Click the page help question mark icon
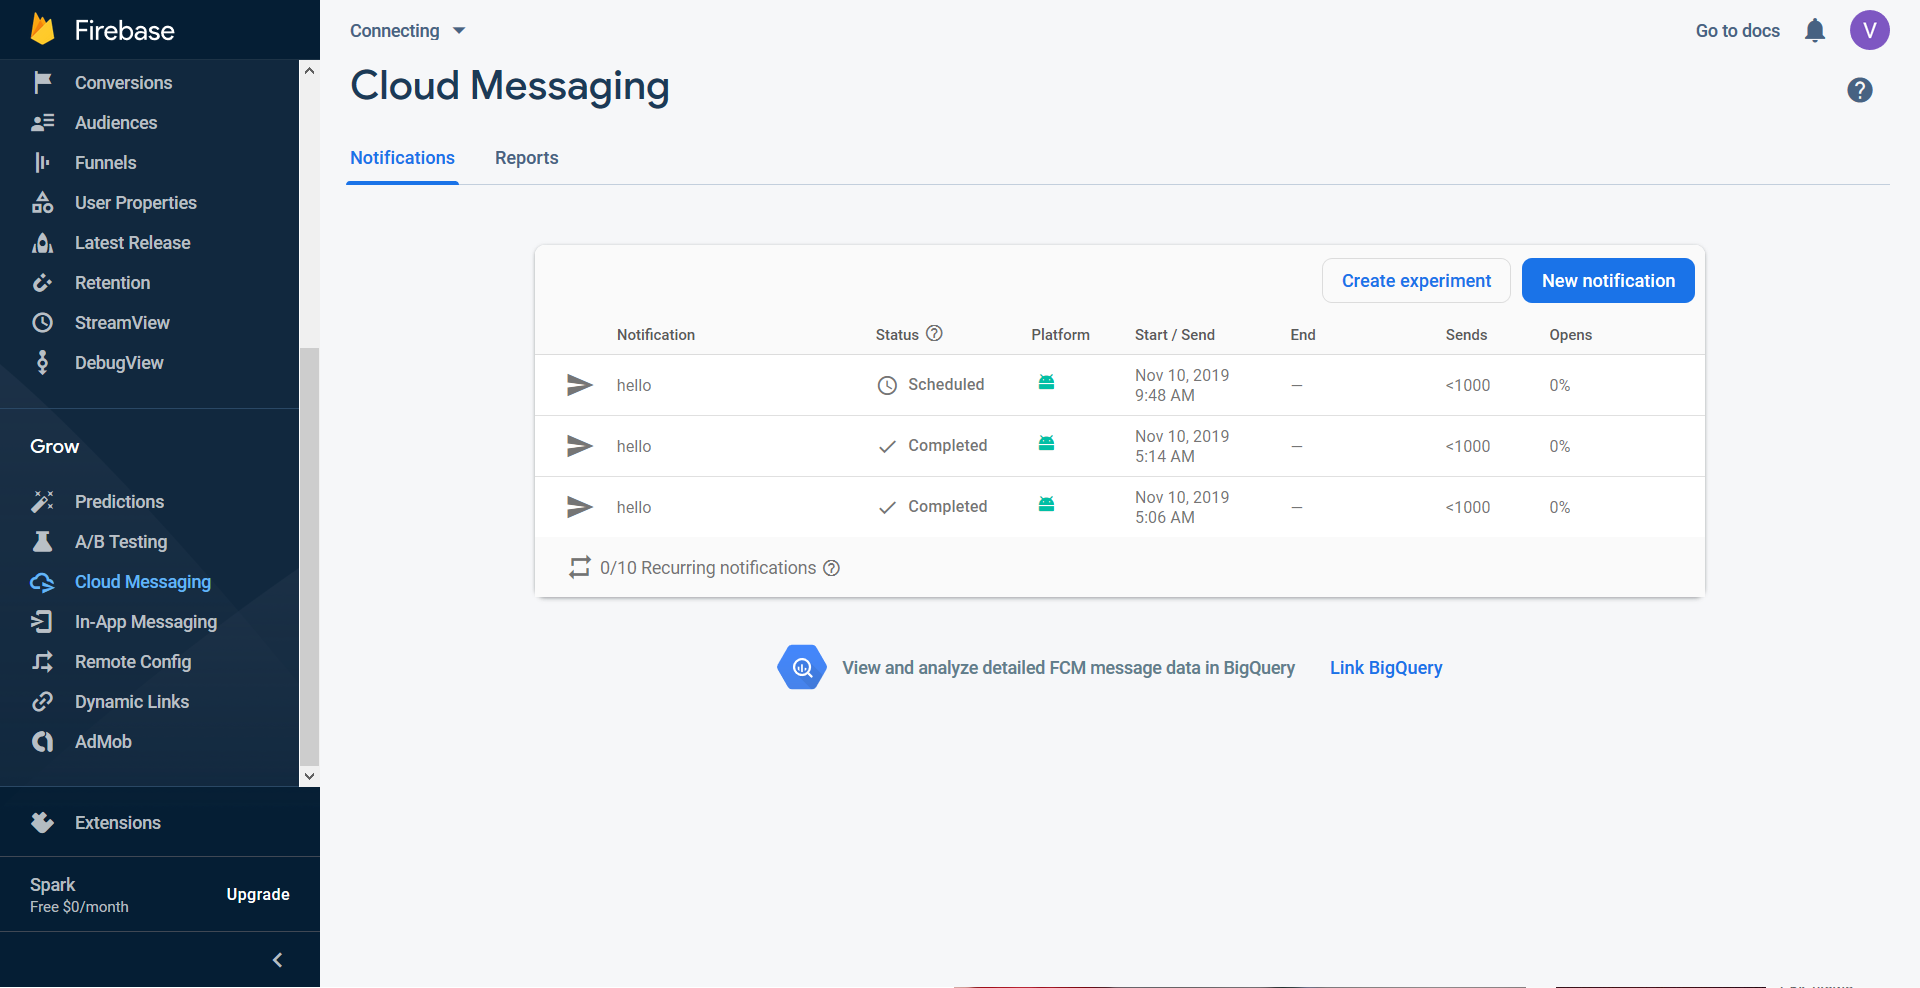Screen dimensions: 1920x988 tap(1860, 90)
